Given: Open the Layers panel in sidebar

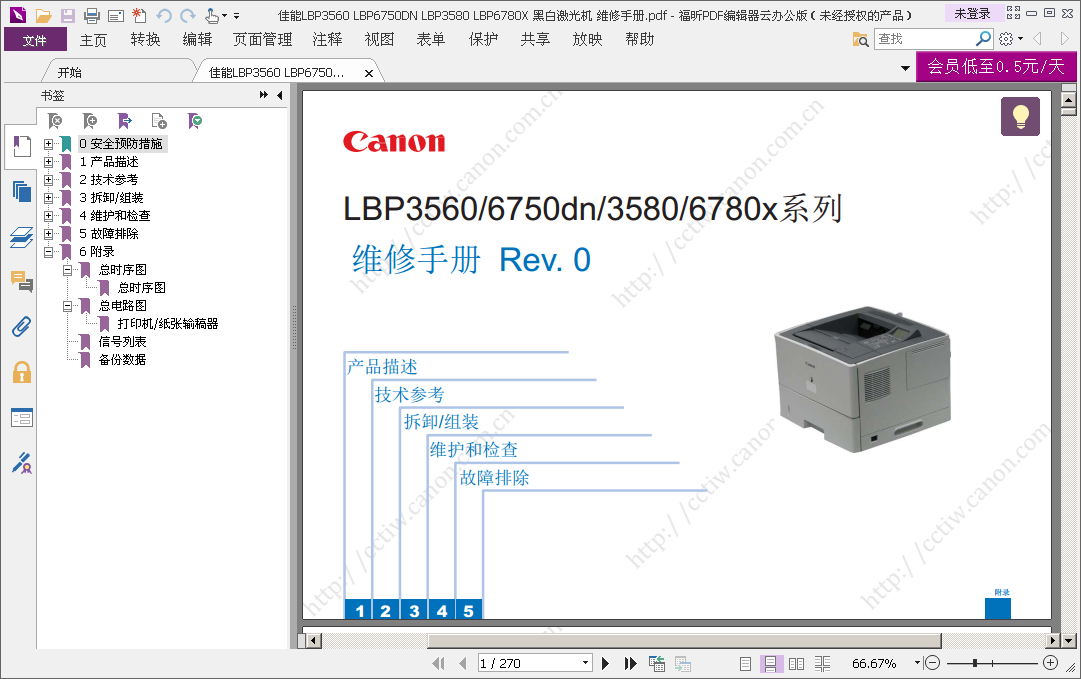Looking at the screenshot, I should [21, 237].
